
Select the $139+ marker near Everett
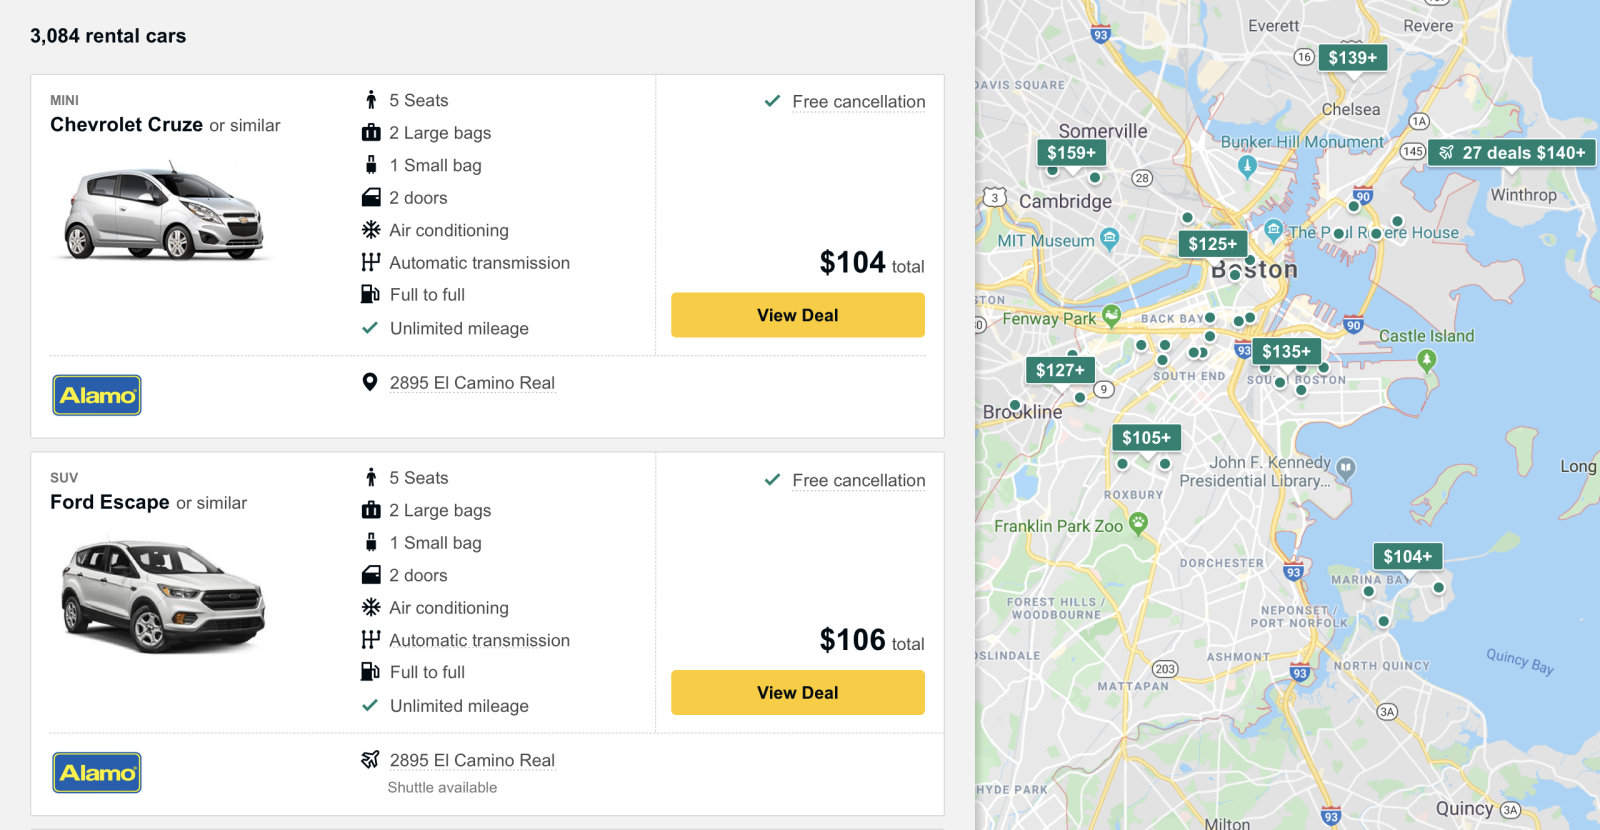tap(1352, 58)
